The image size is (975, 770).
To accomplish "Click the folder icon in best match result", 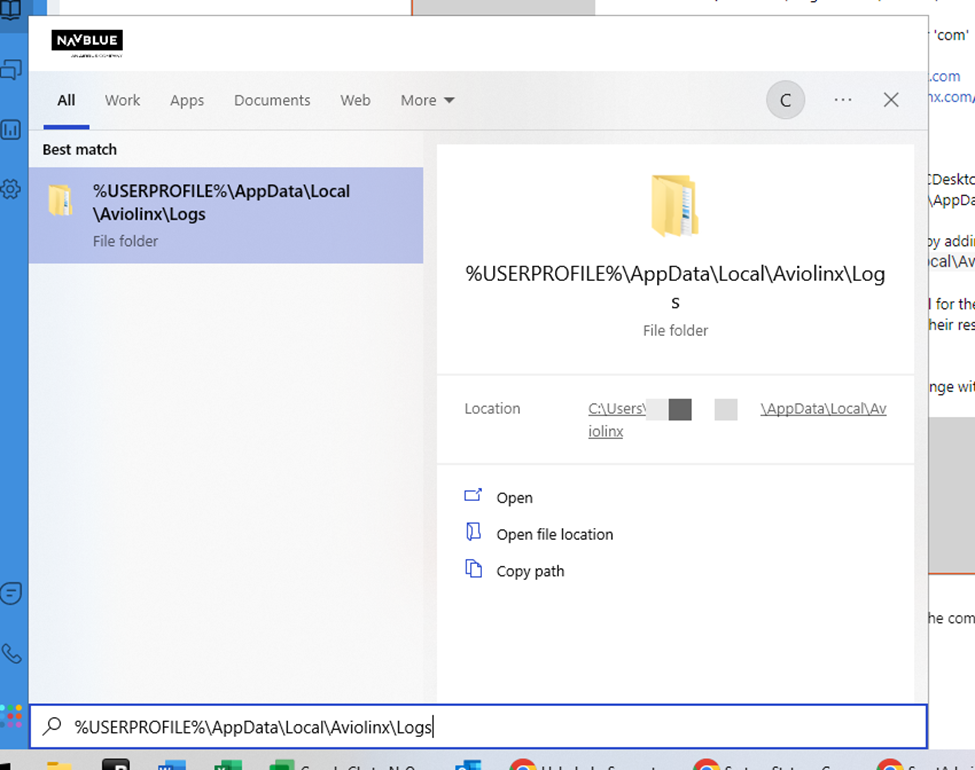I will click(60, 200).
